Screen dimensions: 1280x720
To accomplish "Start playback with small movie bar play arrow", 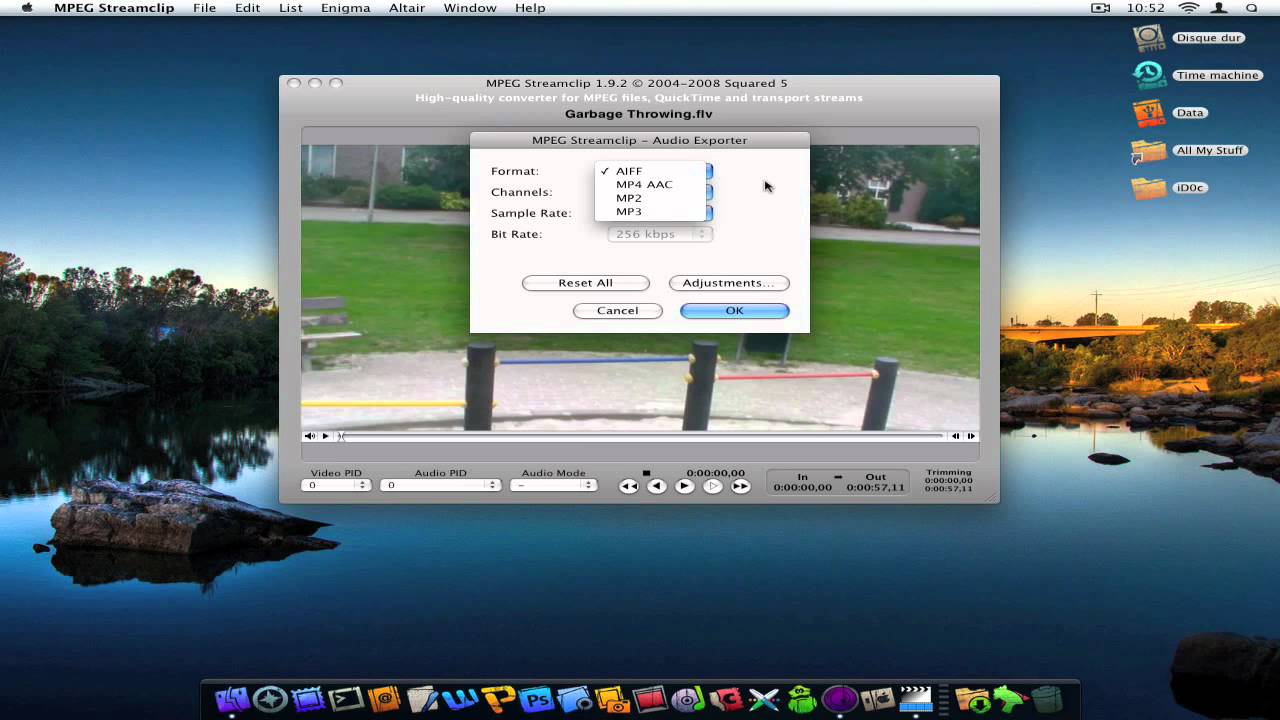I will click(x=325, y=436).
